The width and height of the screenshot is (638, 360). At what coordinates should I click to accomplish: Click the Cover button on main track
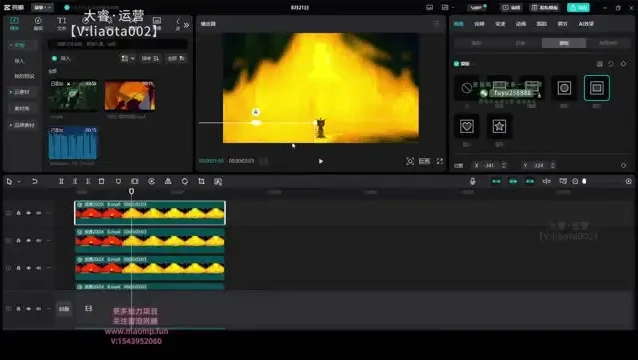[64, 309]
